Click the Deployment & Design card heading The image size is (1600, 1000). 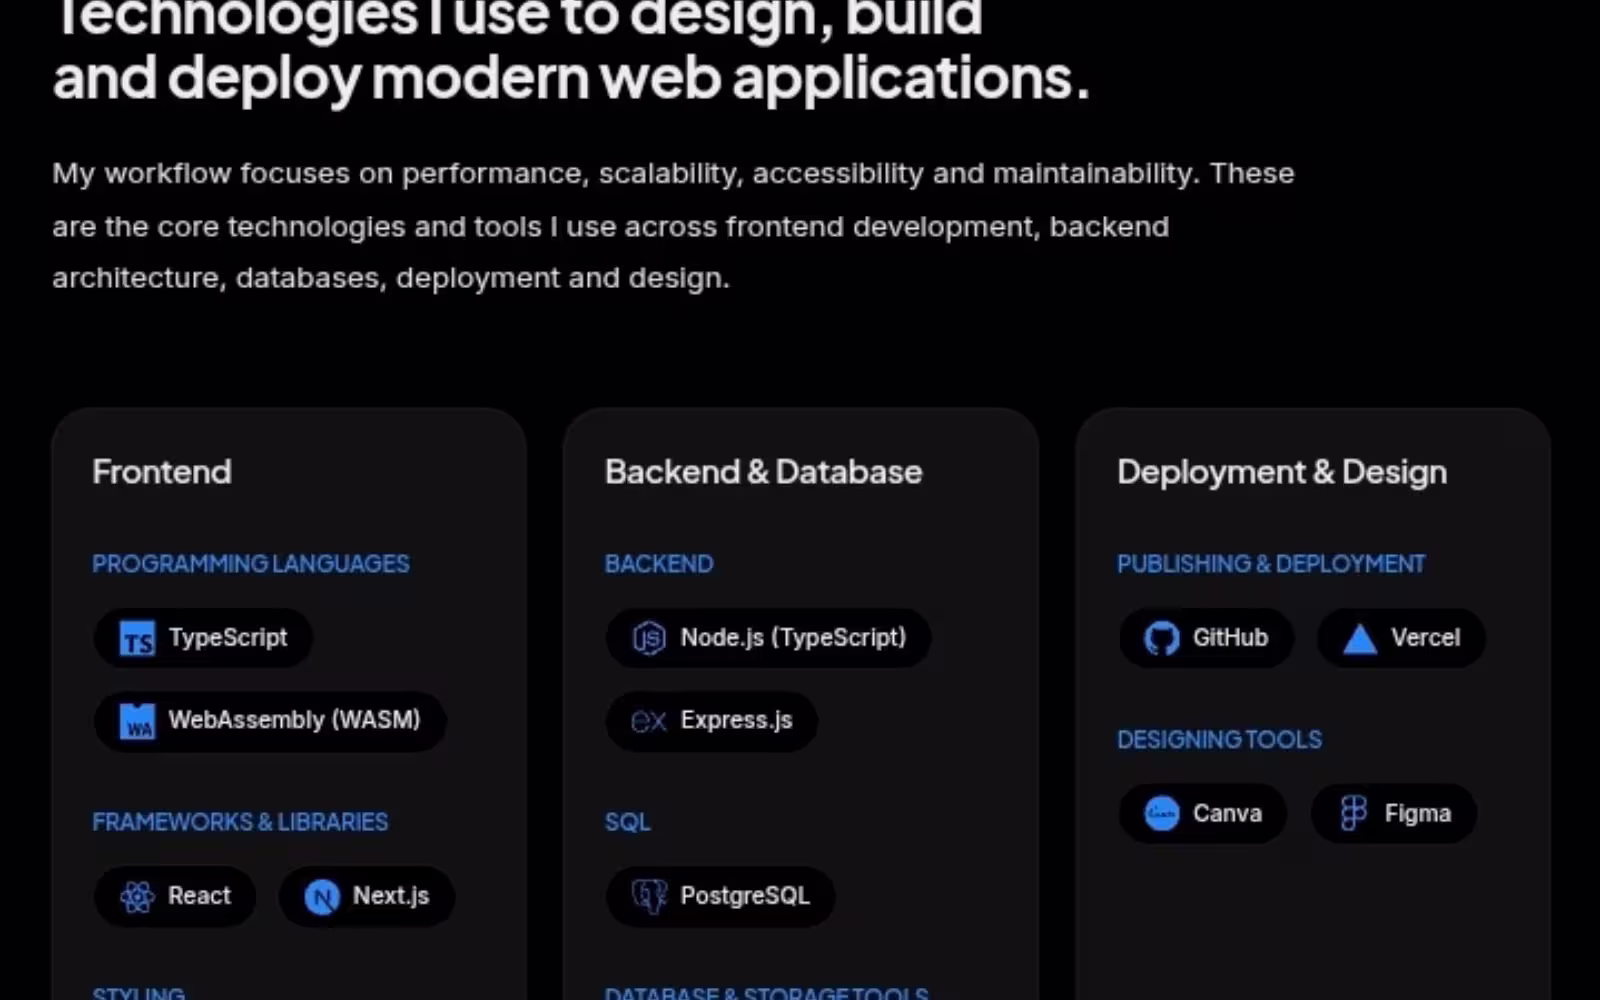(x=1282, y=473)
